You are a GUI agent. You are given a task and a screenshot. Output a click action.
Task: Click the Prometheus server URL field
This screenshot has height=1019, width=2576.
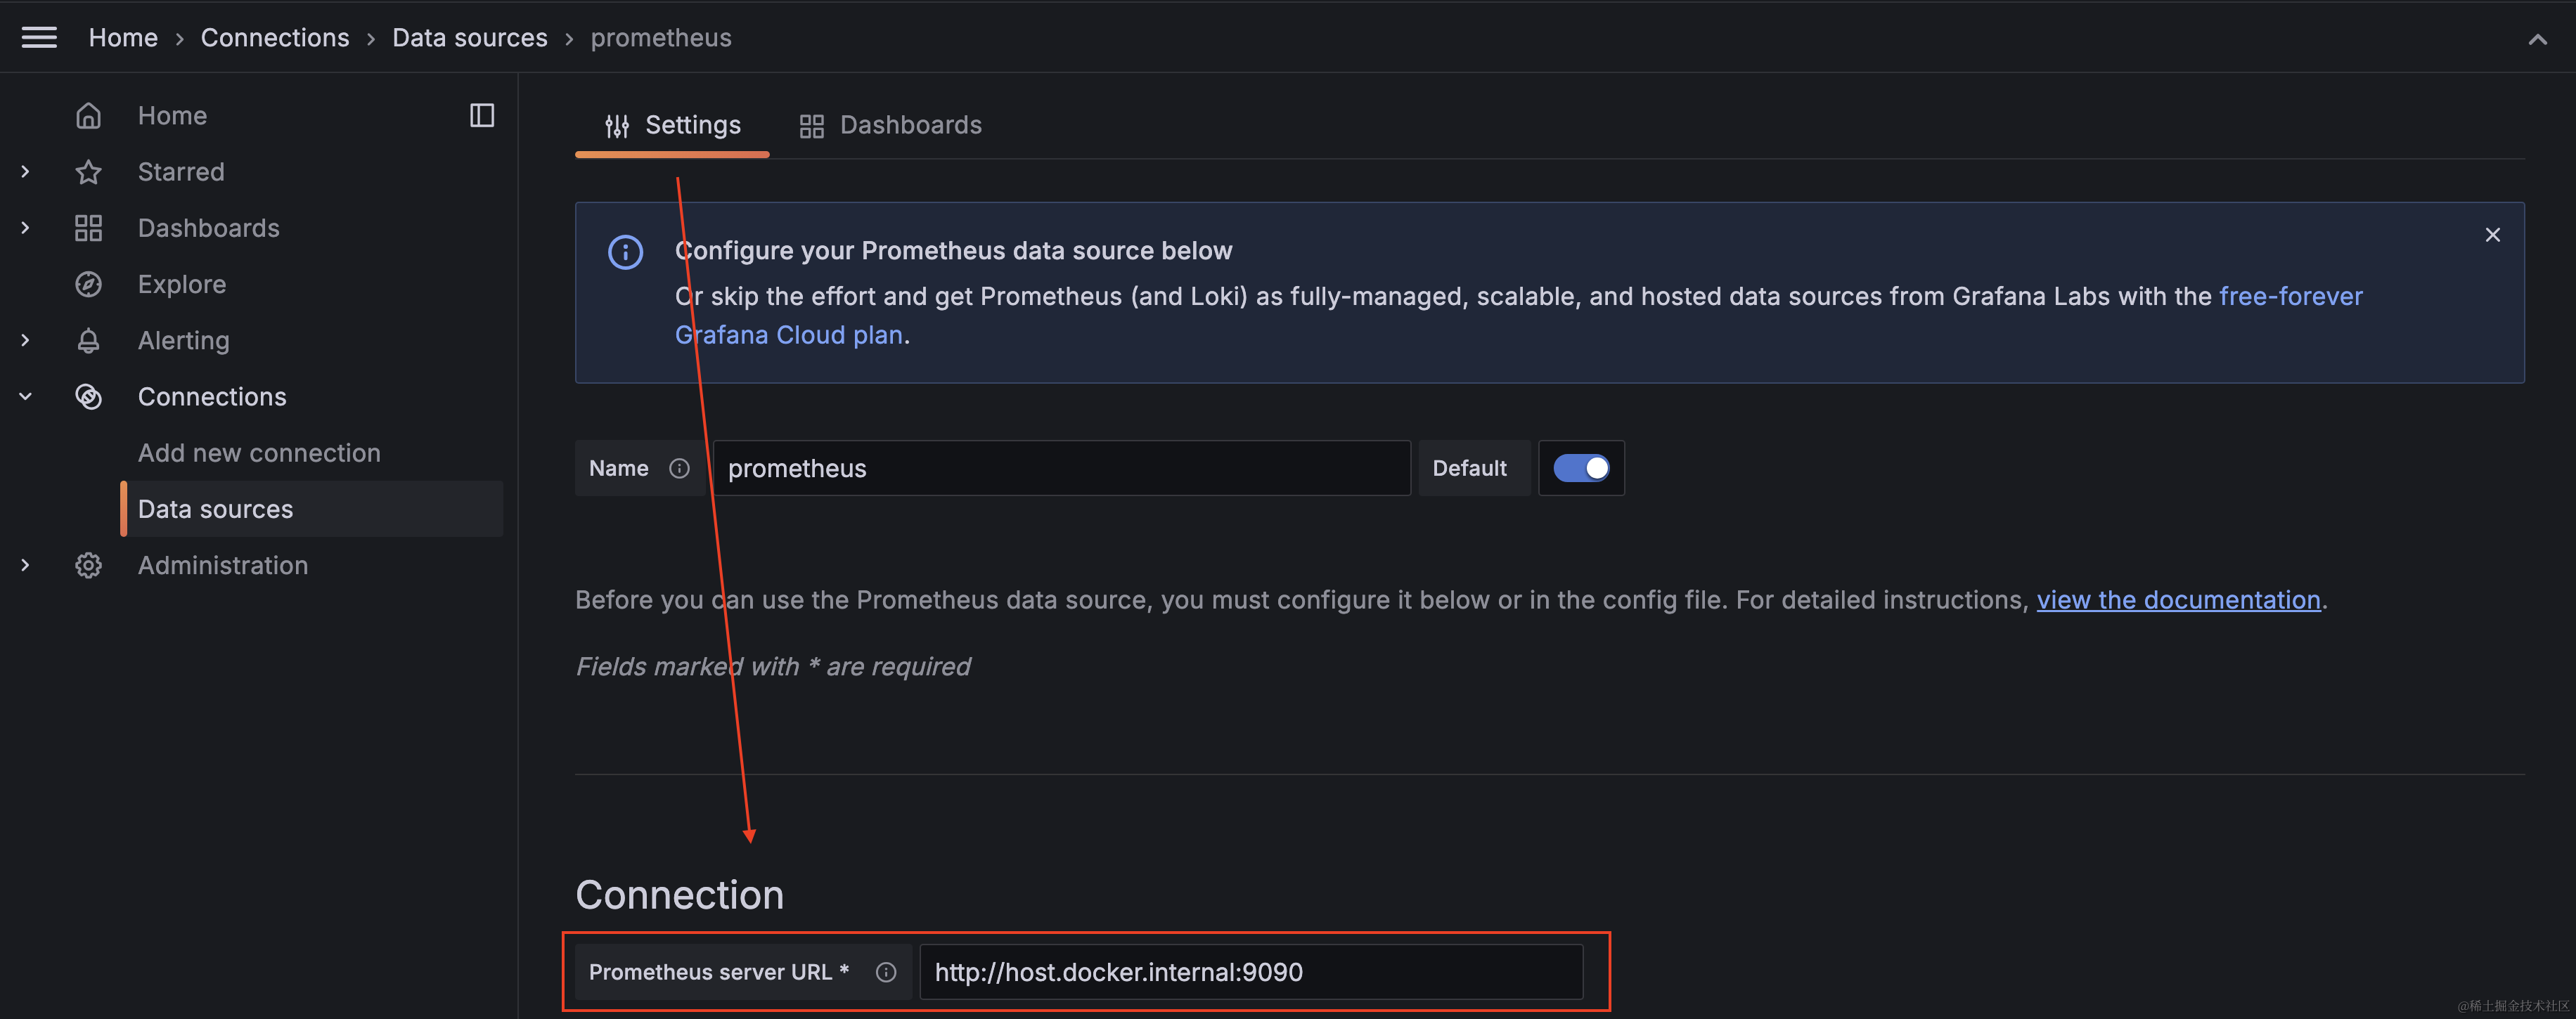(1250, 972)
